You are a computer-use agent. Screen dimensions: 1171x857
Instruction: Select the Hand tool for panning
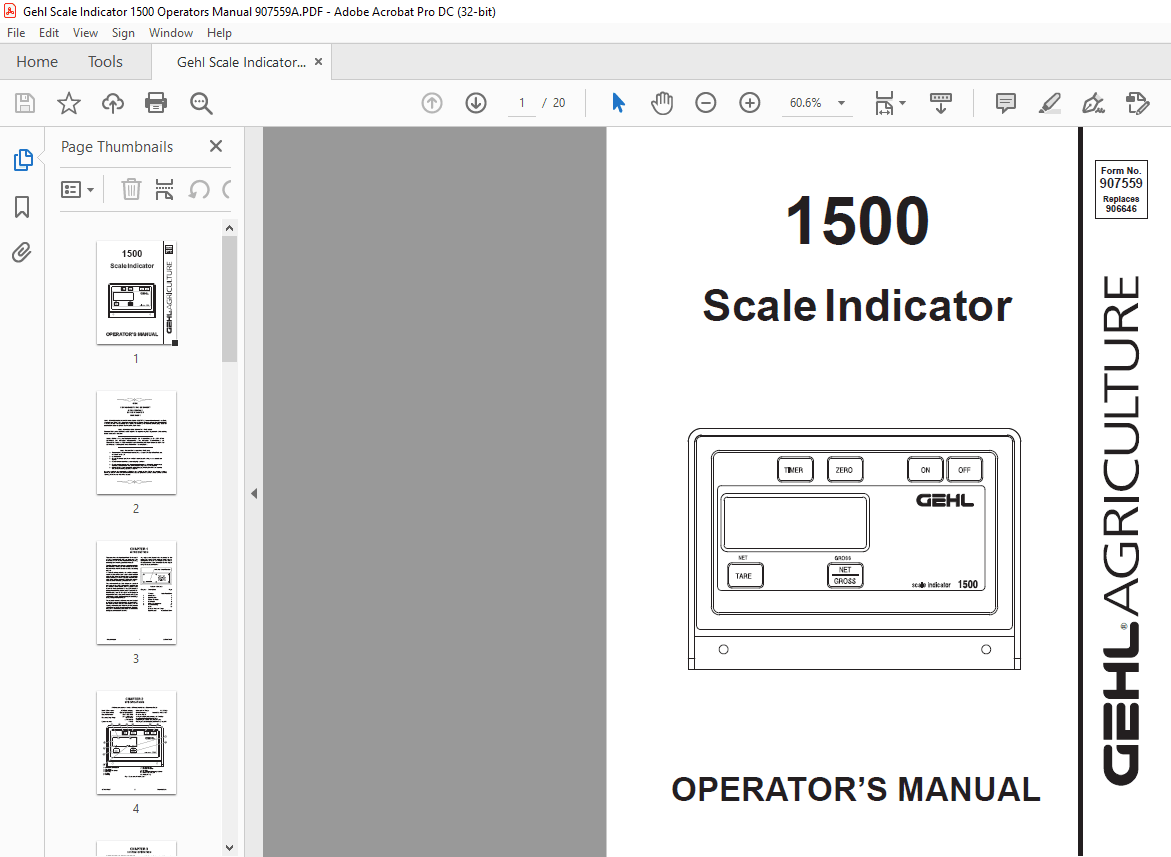click(x=662, y=102)
